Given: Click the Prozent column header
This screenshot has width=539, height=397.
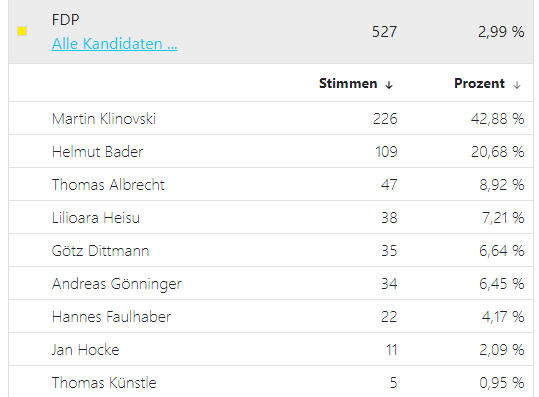Looking at the screenshot, I should [479, 84].
